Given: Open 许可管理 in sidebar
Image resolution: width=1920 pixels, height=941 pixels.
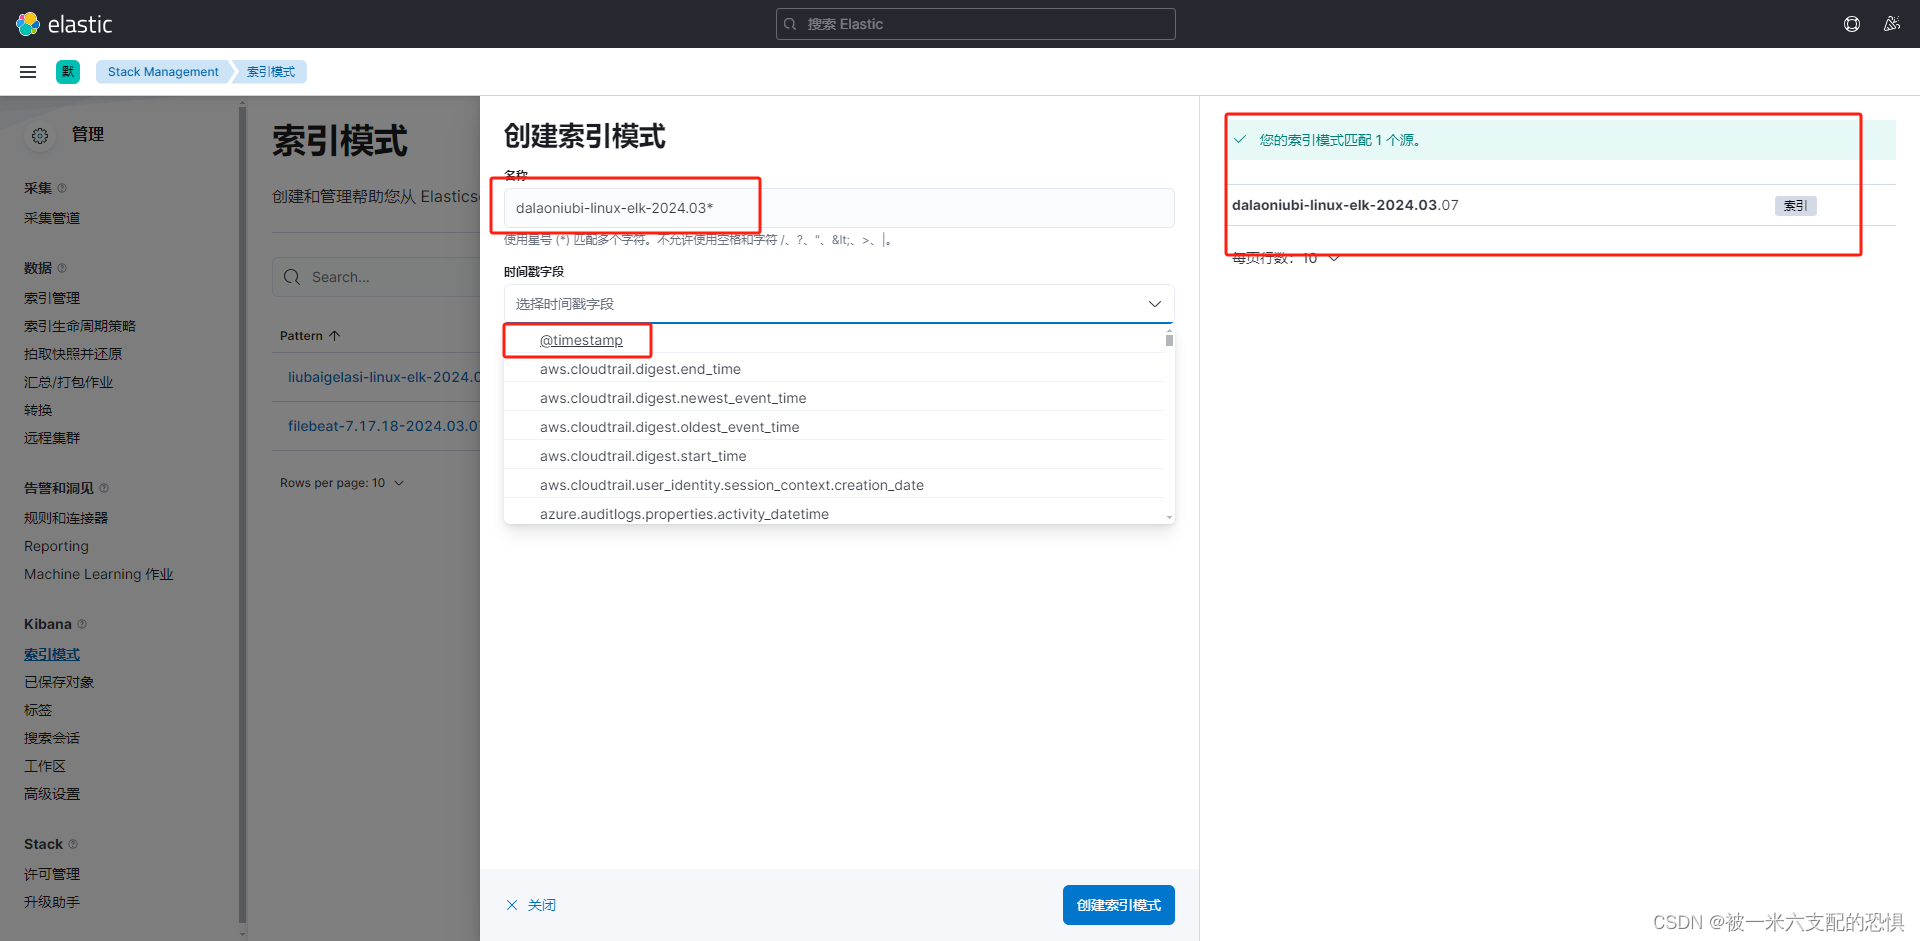Looking at the screenshot, I should coord(52,874).
